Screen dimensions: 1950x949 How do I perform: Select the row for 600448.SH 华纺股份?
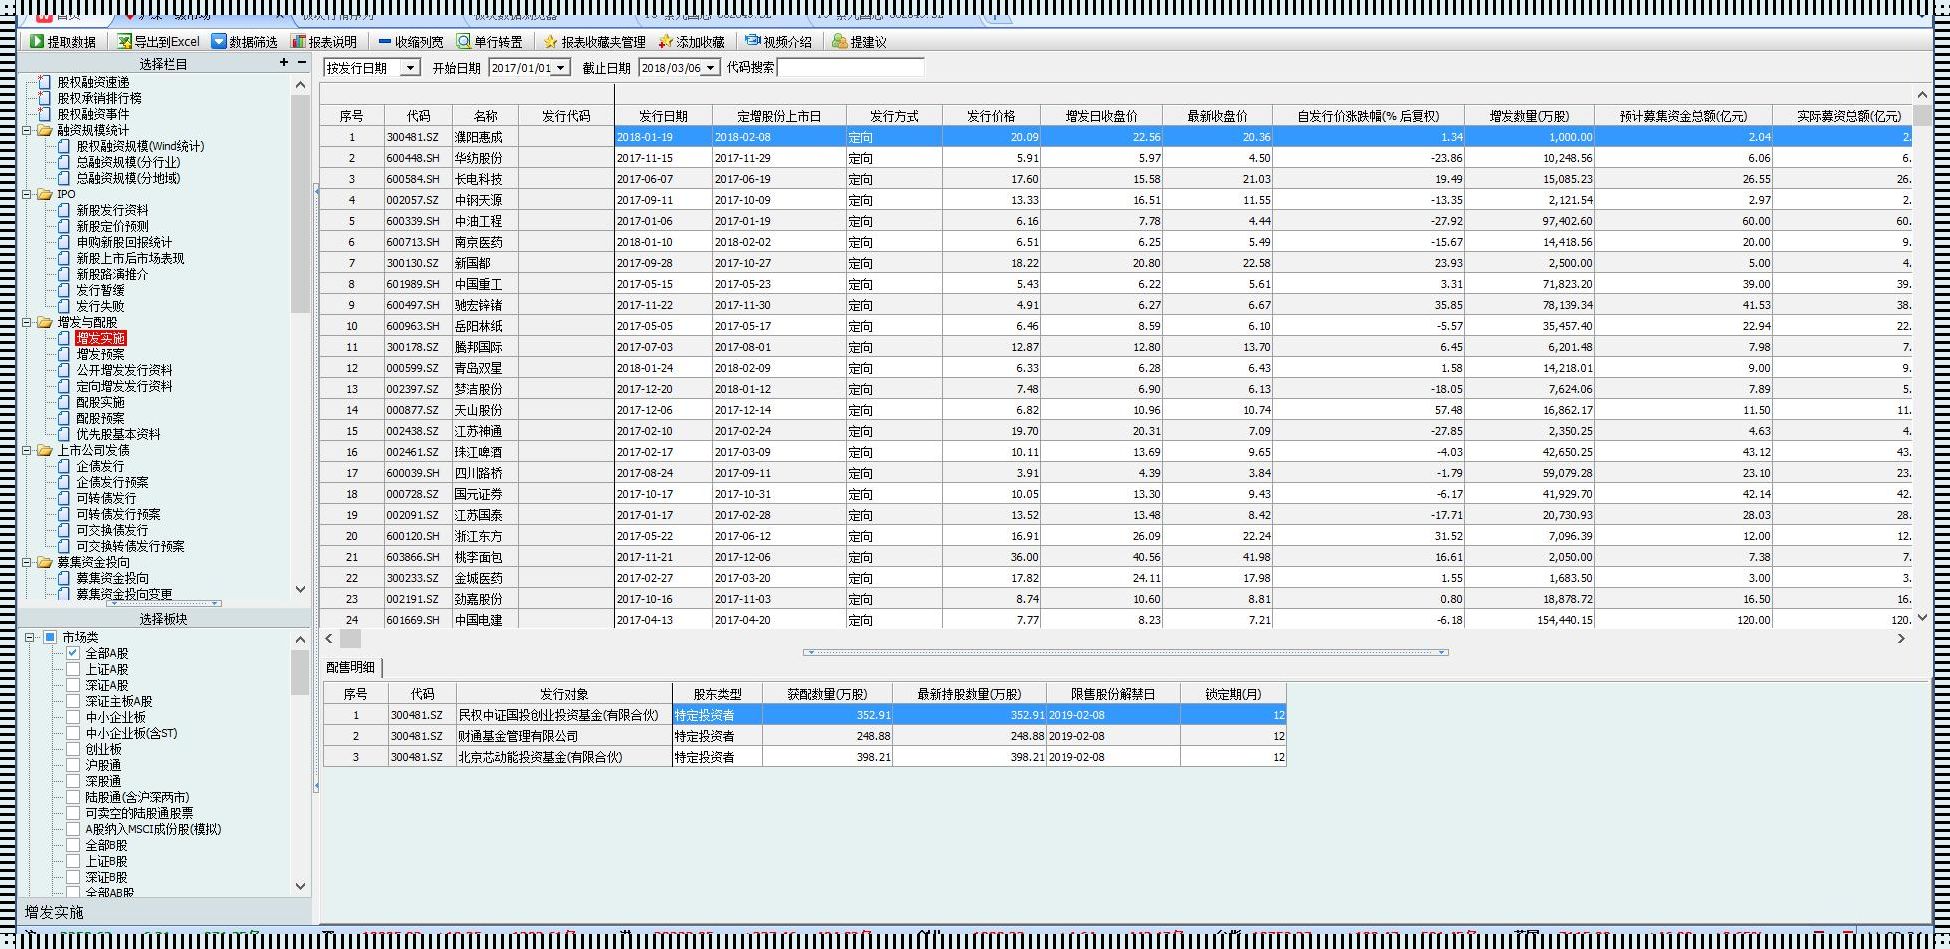tap(1115, 158)
